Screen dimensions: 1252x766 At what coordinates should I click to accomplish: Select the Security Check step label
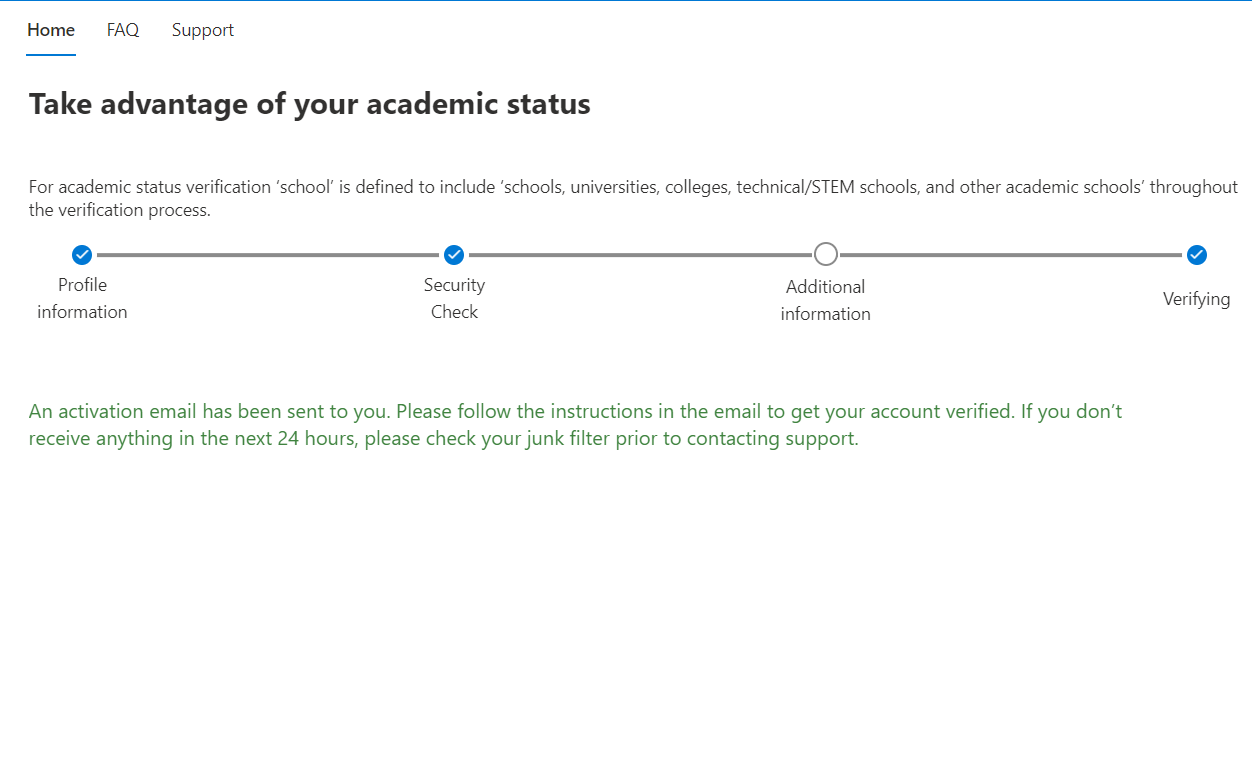(x=454, y=298)
